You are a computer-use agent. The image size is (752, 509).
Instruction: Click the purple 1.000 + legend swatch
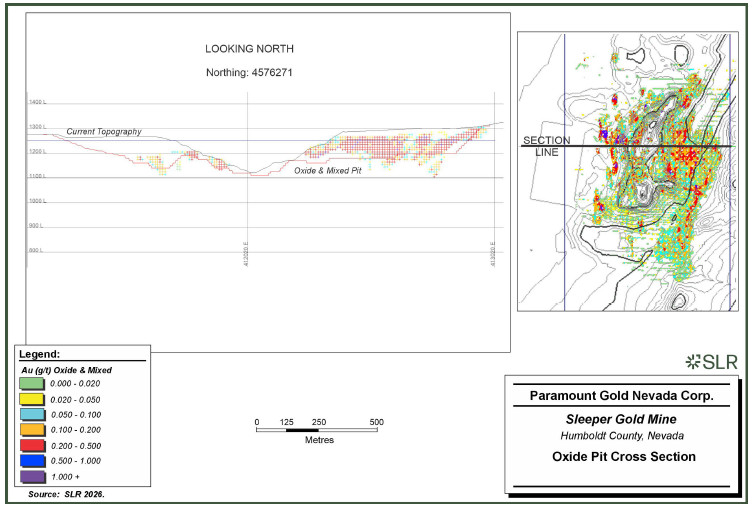point(32,476)
